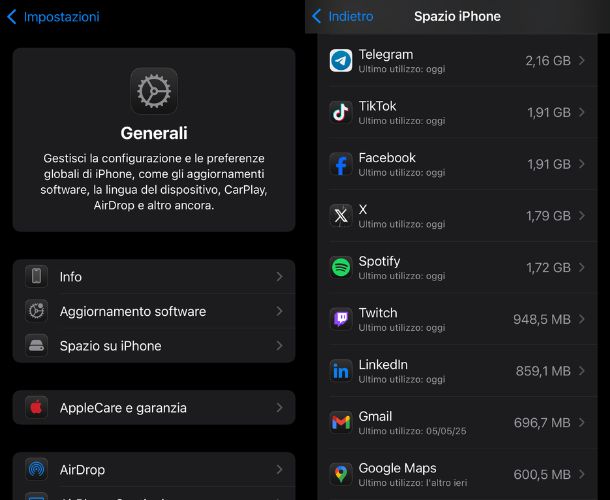The height and width of the screenshot is (500, 610).
Task: Open Aggiornamento software menu item
Action: click(x=154, y=311)
